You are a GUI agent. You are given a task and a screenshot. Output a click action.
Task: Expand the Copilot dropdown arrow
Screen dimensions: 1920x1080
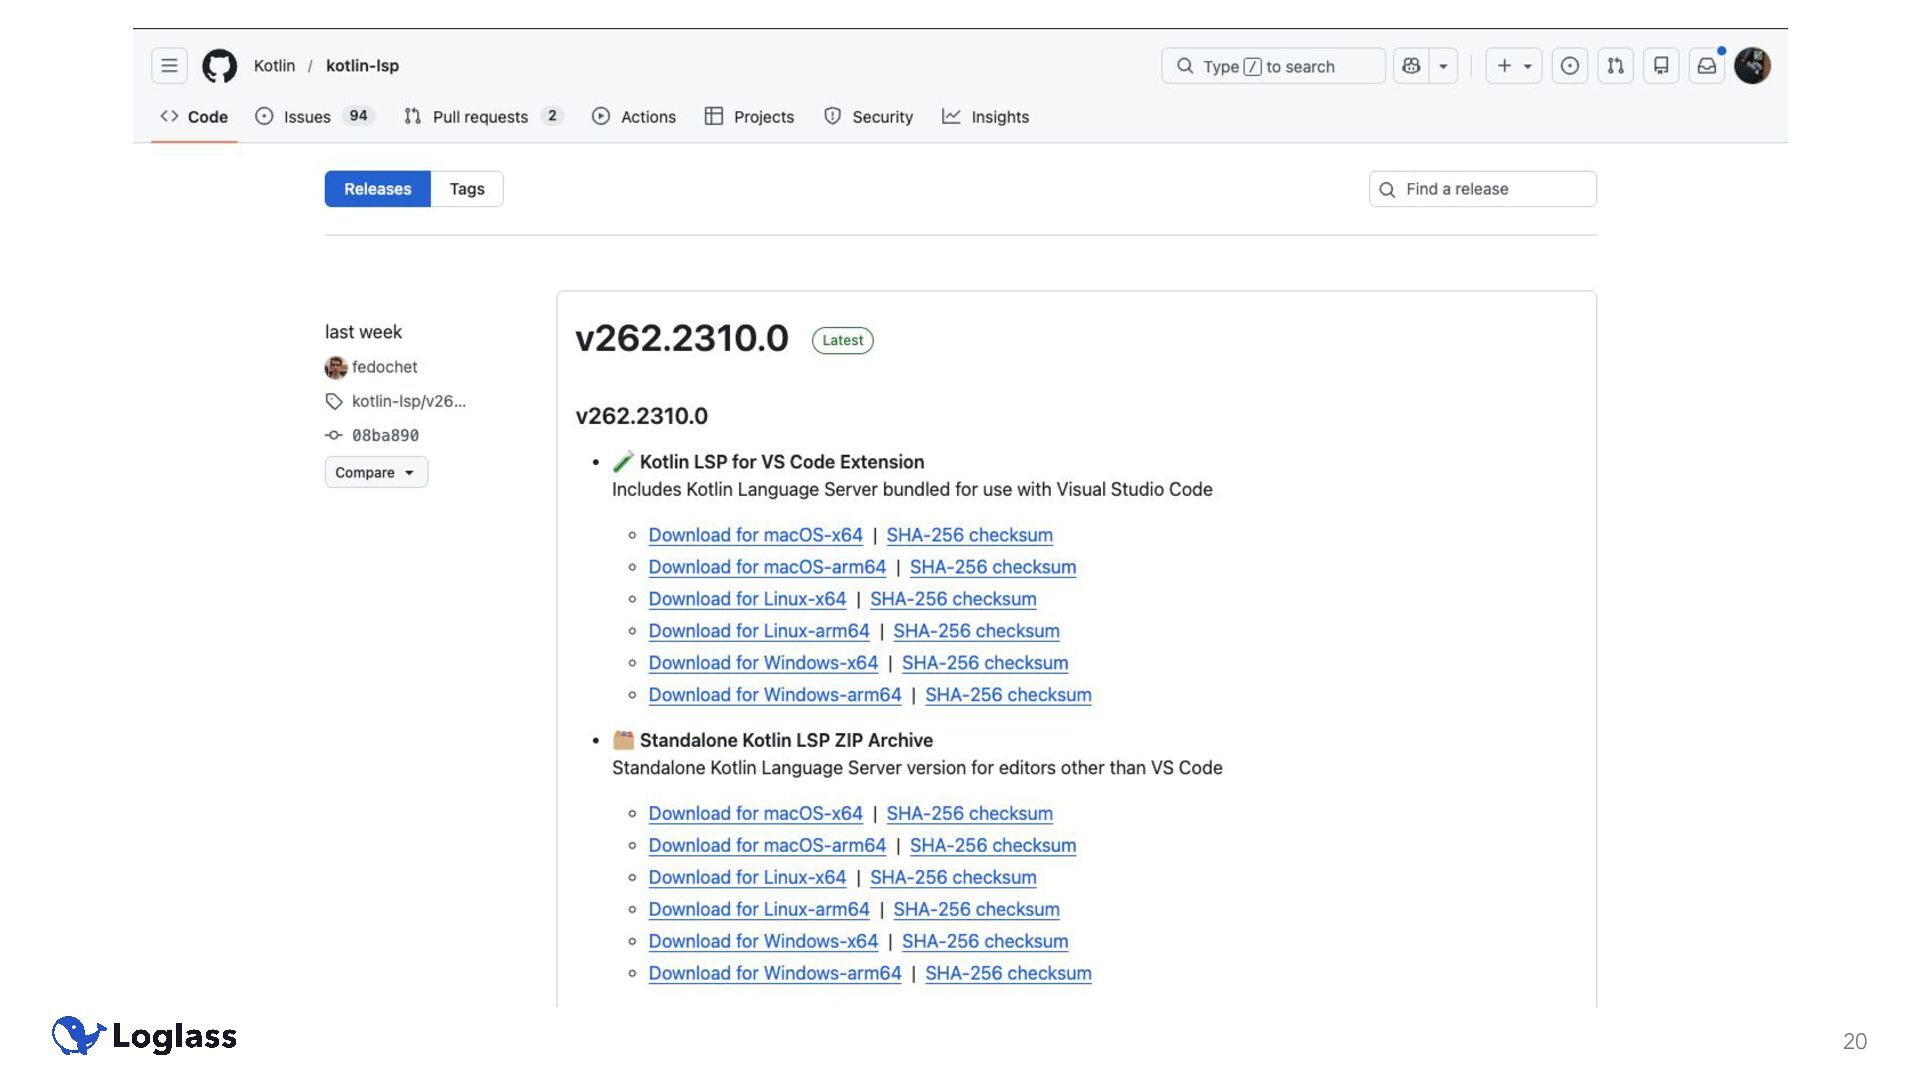point(1443,66)
